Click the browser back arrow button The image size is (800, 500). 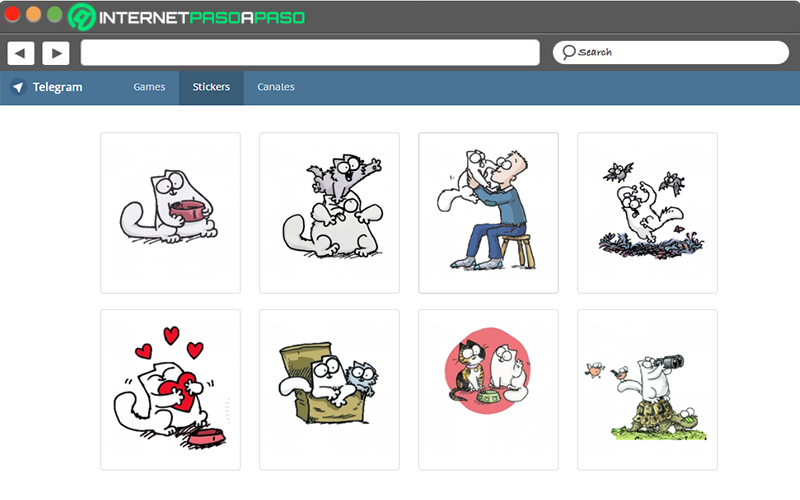[20, 53]
